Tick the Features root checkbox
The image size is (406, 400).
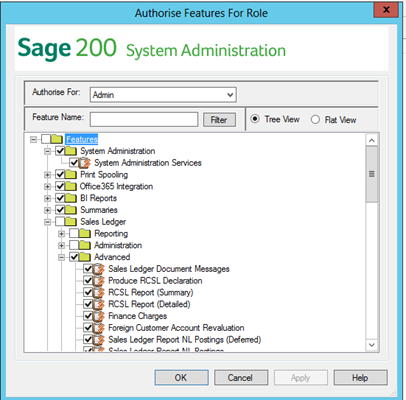coord(46,139)
